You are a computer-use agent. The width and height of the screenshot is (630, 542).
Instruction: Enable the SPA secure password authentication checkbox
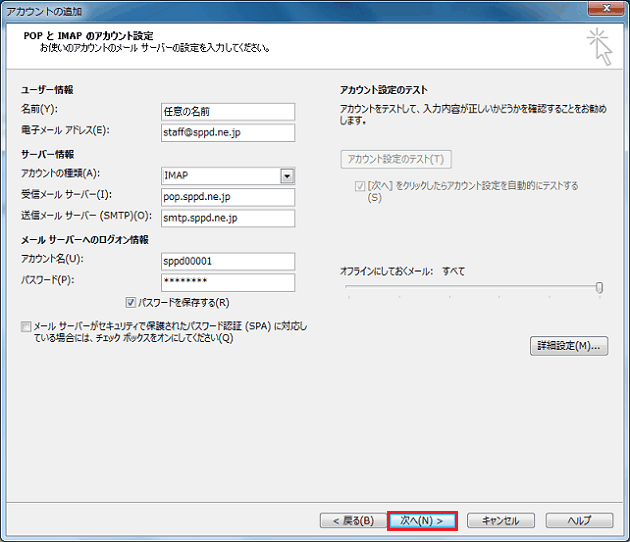(x=25, y=326)
